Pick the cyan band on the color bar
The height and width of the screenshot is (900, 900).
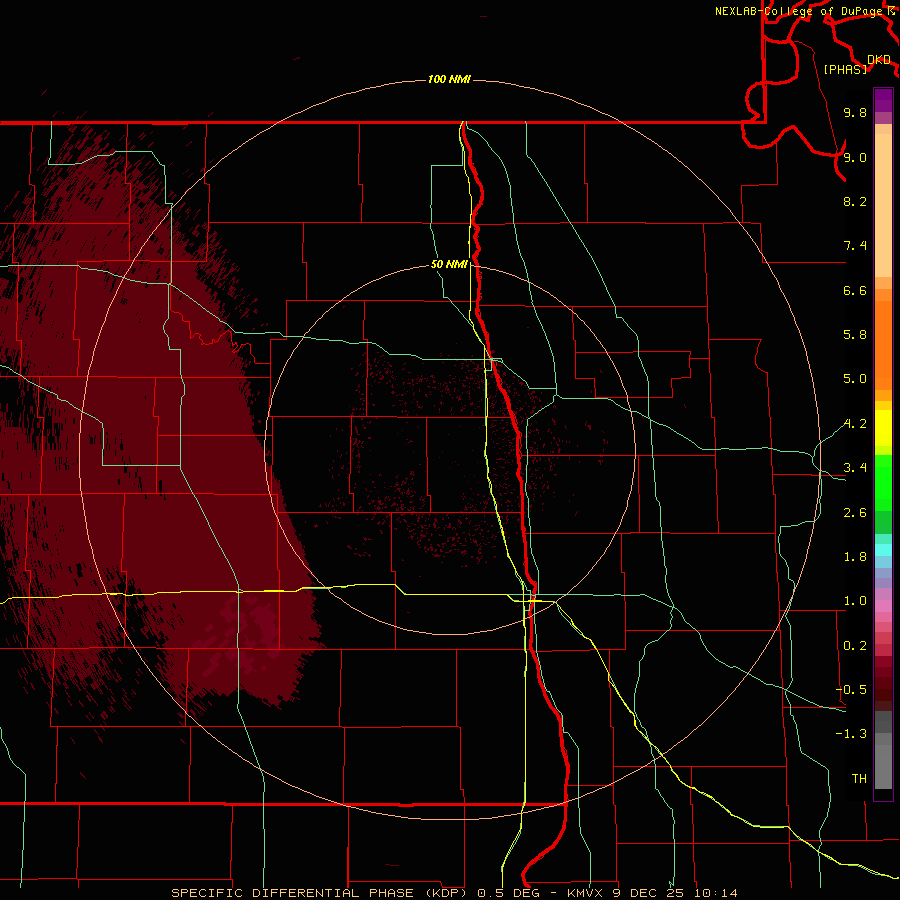pyautogui.click(x=883, y=549)
